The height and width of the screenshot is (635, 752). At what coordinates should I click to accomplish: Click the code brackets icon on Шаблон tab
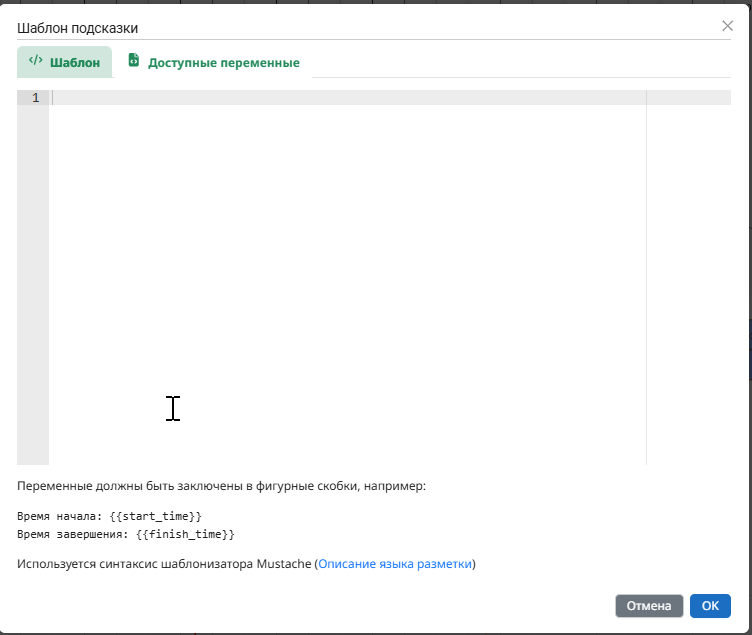[35, 60]
